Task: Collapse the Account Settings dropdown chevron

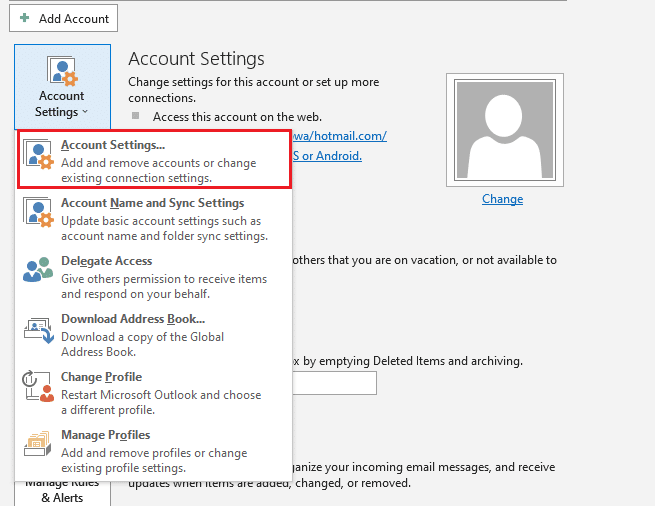Action: click(x=85, y=113)
